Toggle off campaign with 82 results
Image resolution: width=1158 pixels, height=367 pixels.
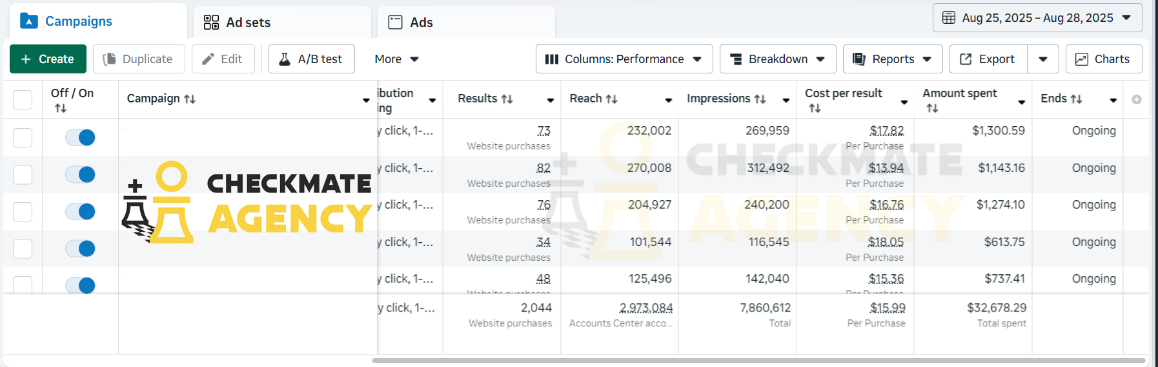pos(80,174)
